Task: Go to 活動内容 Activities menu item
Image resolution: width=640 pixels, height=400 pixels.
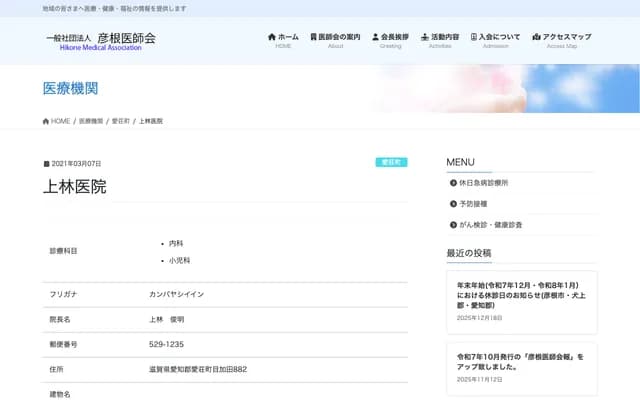Action: (x=440, y=40)
